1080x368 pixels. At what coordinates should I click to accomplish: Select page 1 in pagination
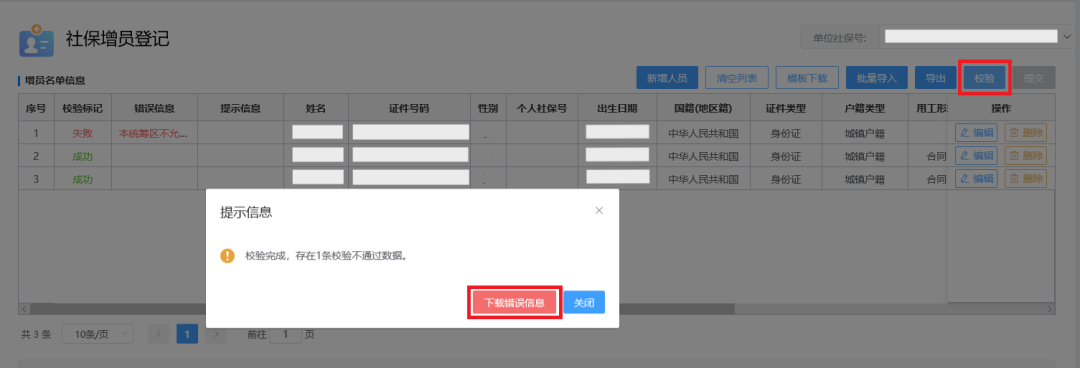coord(187,334)
